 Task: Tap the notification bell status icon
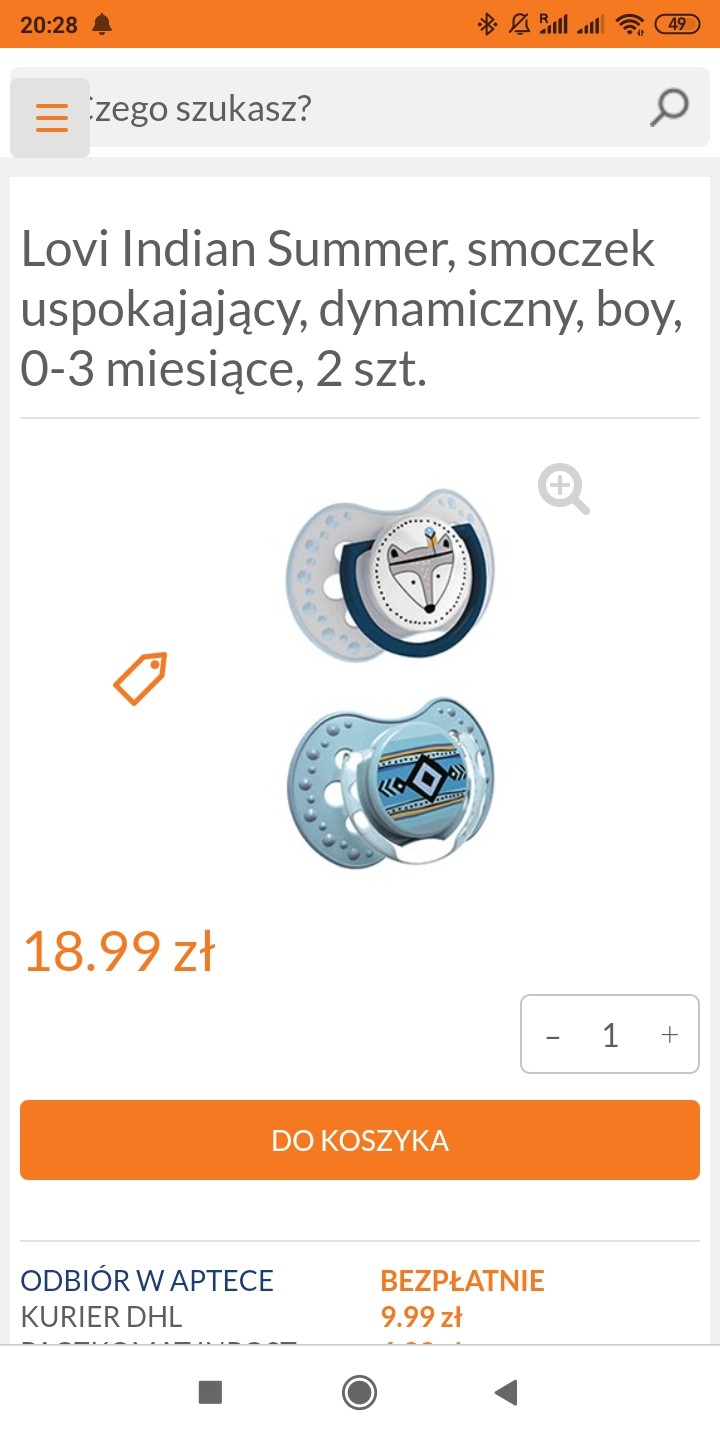[x=101, y=24]
